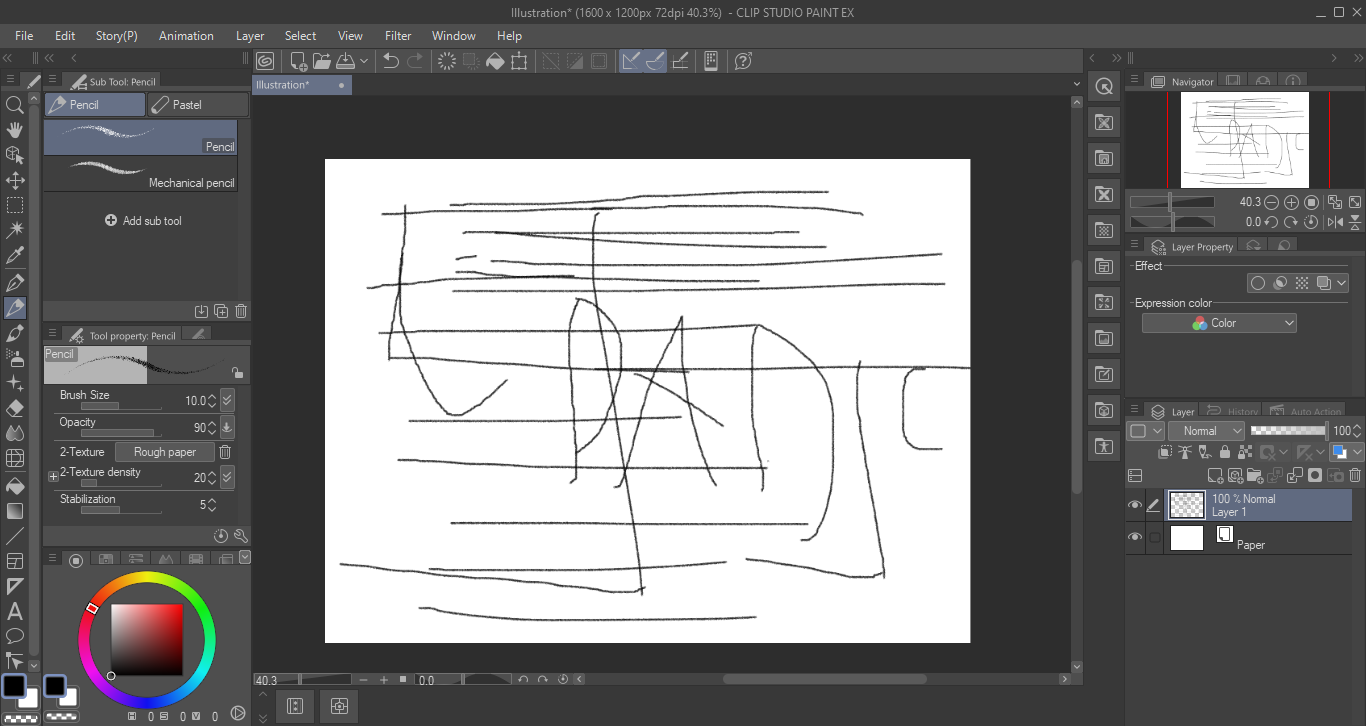Select the Hand move tool
Screen dimensions: 1366x726
pyautogui.click(x=15, y=130)
